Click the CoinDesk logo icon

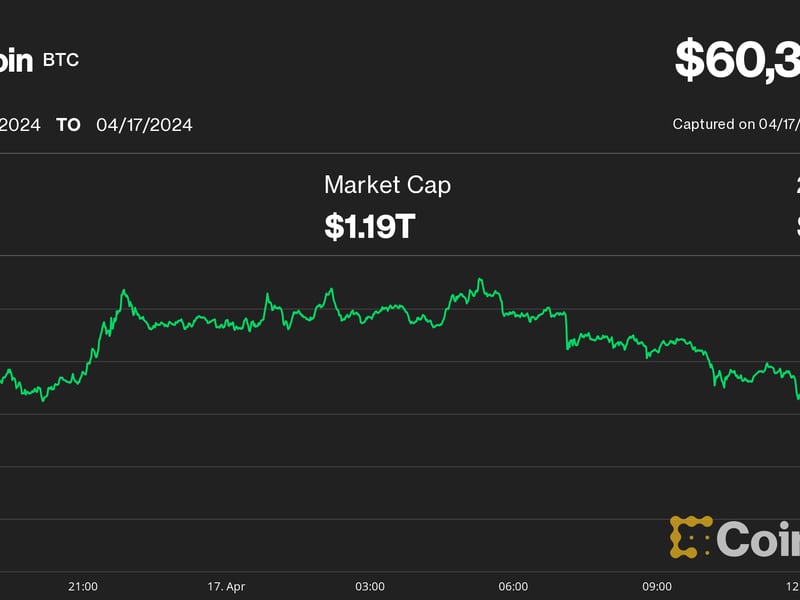pos(690,537)
